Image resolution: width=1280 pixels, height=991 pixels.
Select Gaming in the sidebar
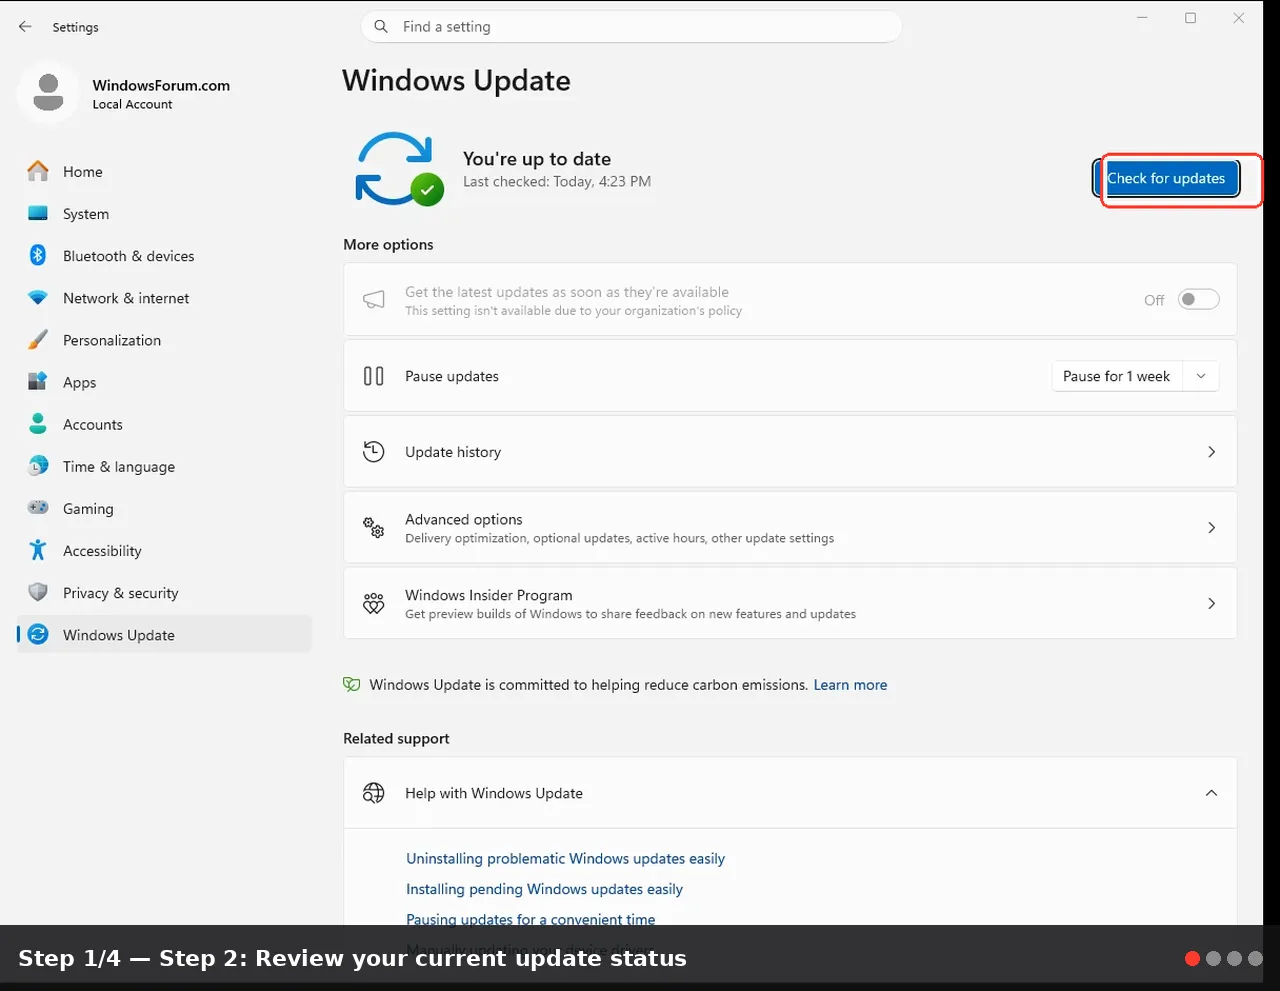pos(164,508)
